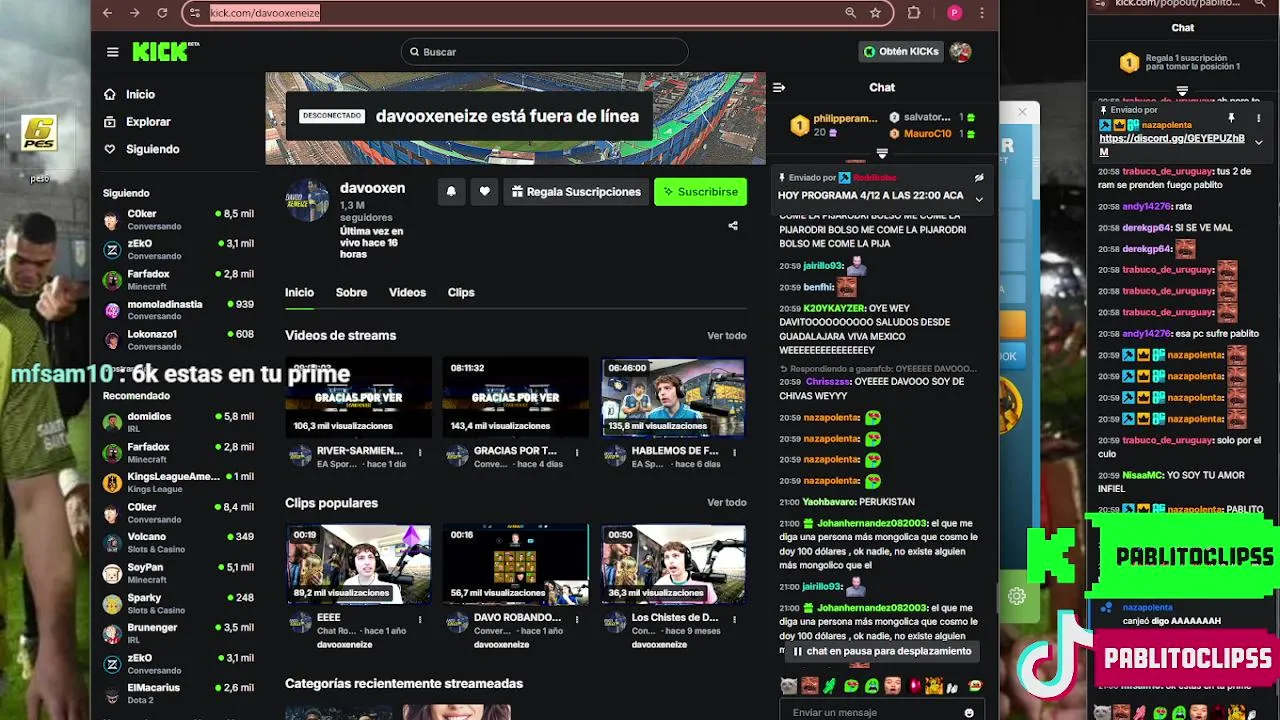This screenshot has width=1280, height=720.
Task: Open the PES 6 desktop icon
Action: coord(39,133)
